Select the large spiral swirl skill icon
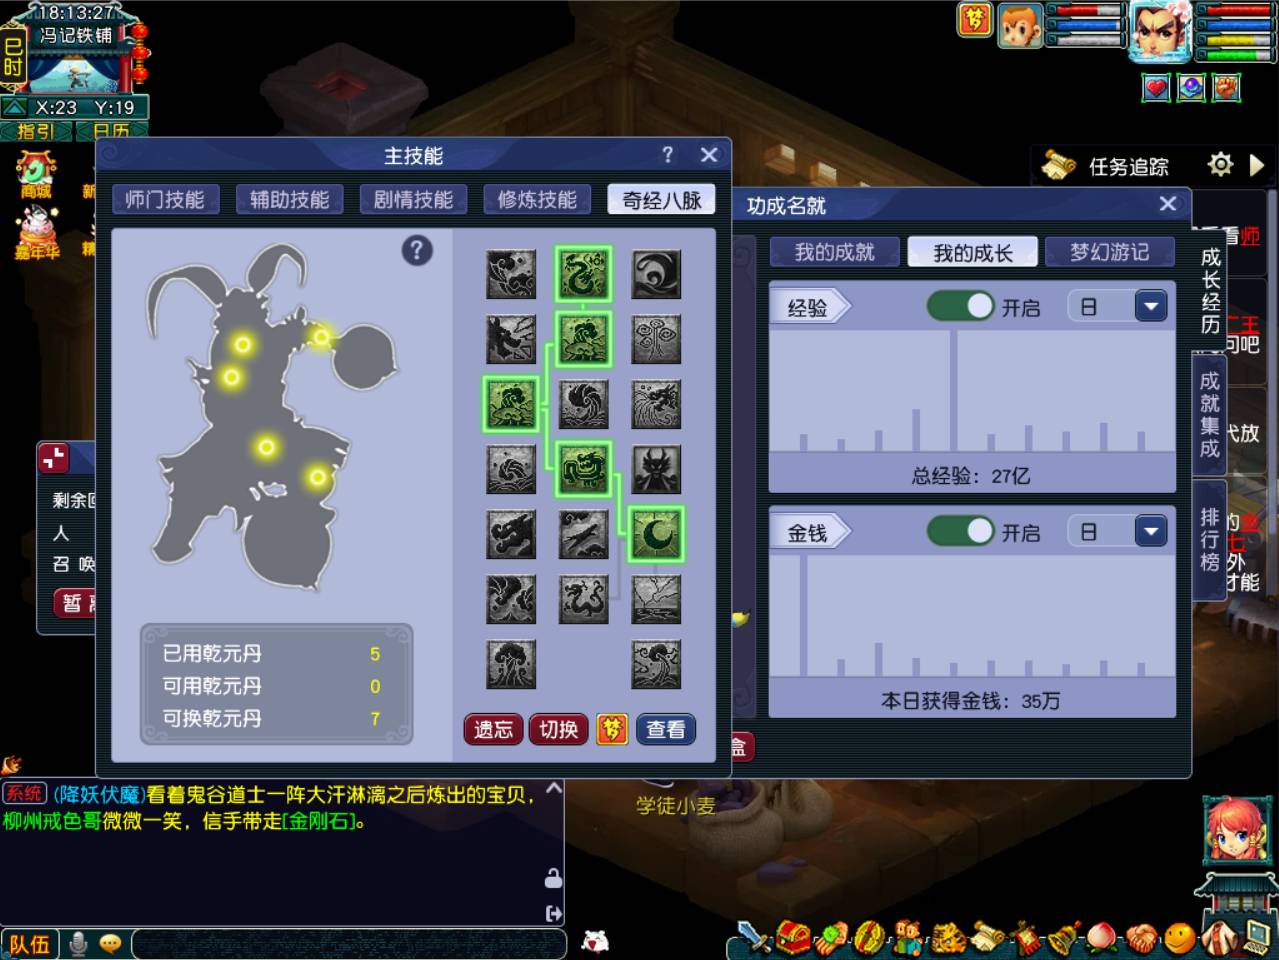Image resolution: width=1279 pixels, height=960 pixels. pos(657,274)
